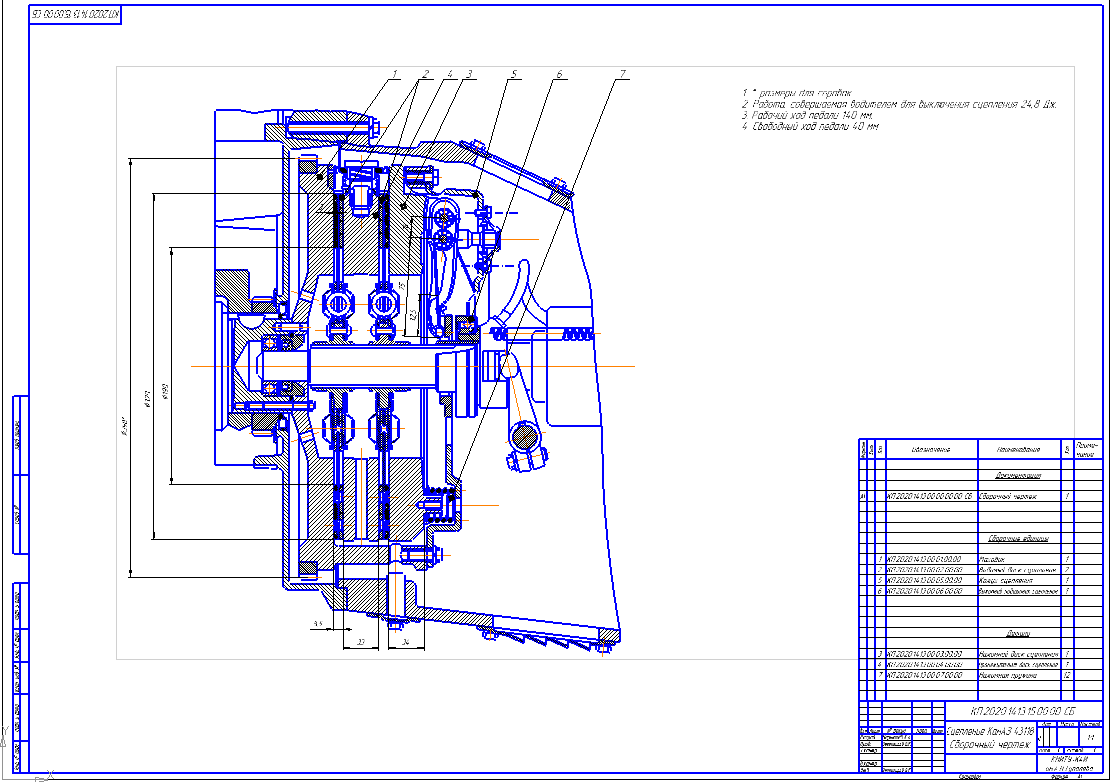Screen dimensions: 1112x782
Task: Click the ø199 diameter dimension text
Action: [x=165, y=391]
